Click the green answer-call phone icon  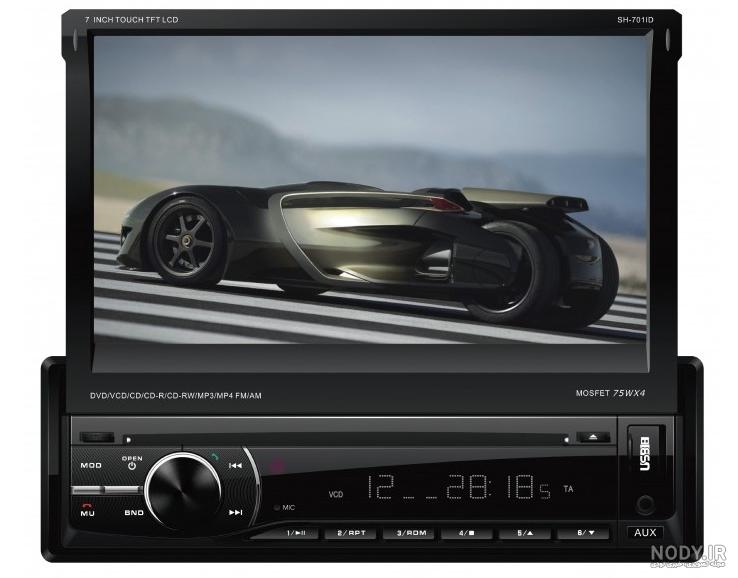(215, 456)
